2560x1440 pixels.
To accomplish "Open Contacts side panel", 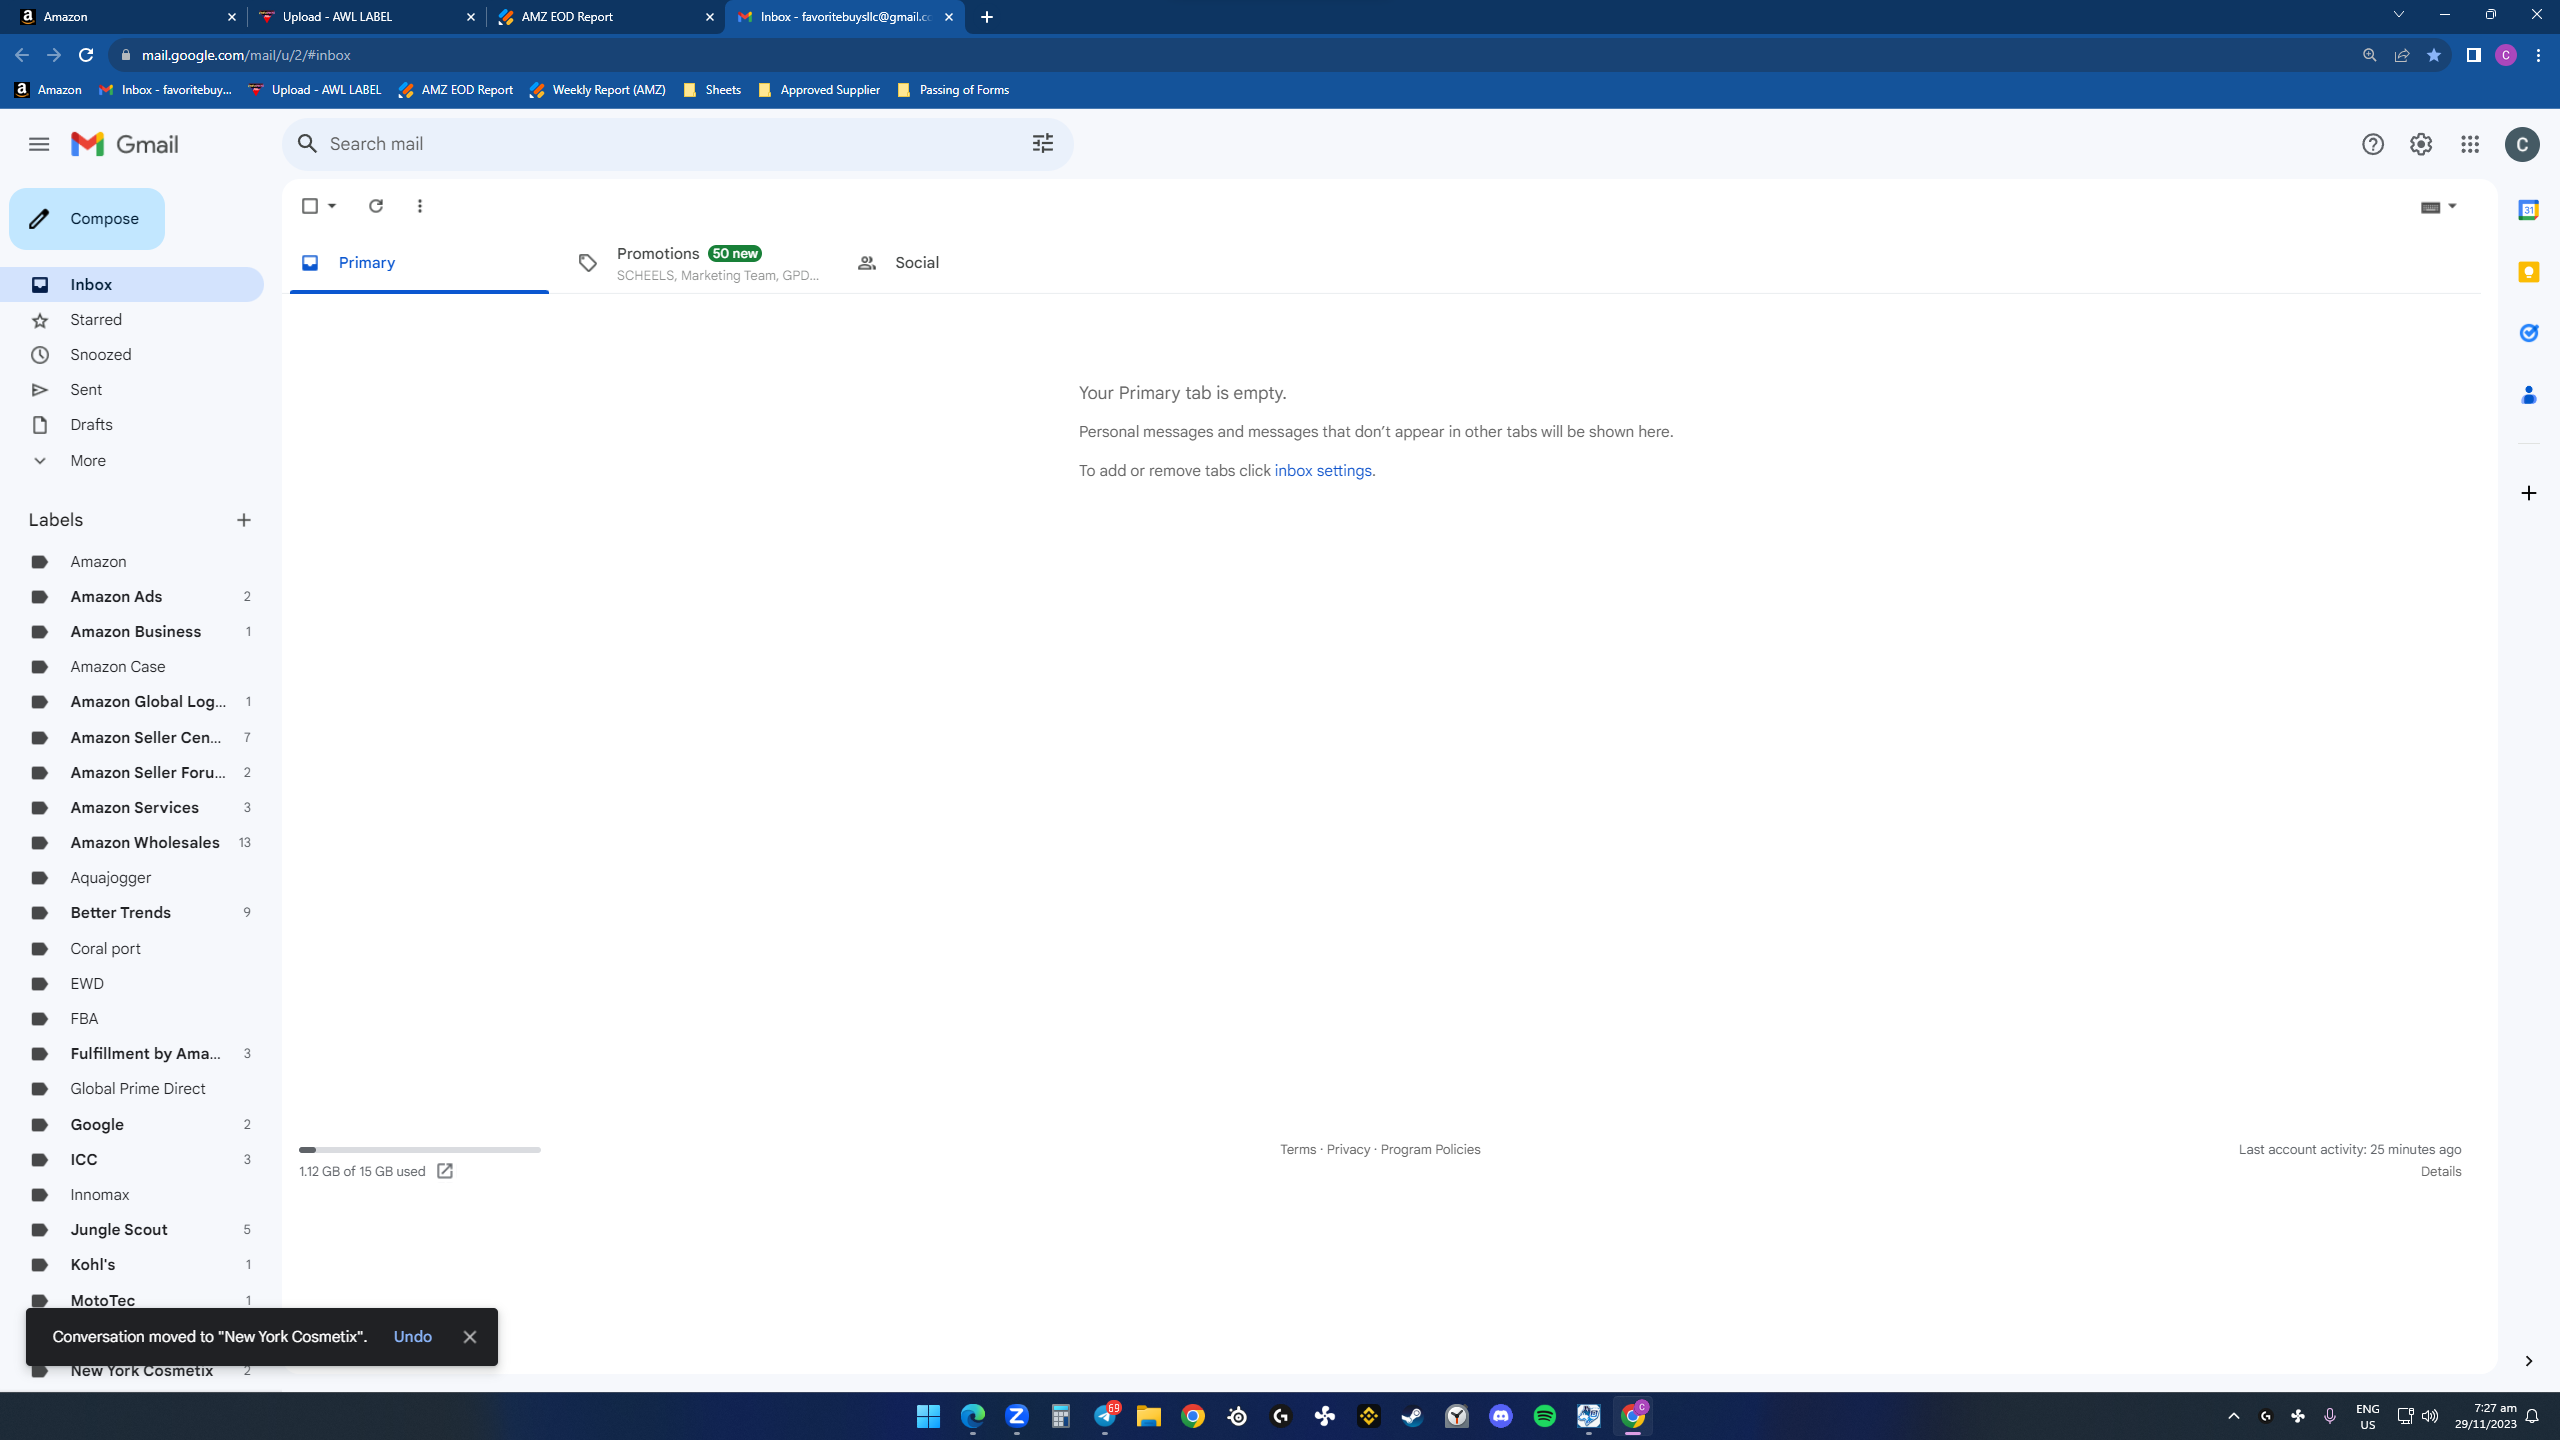I will (2528, 395).
